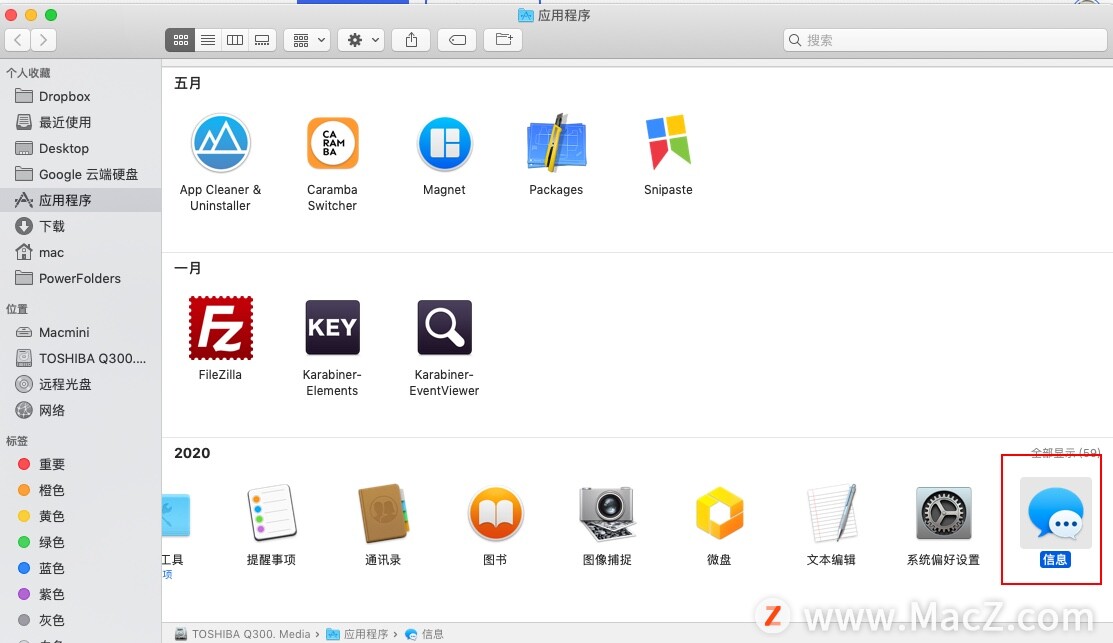The width and height of the screenshot is (1113, 643).
Task: Create a new folder from toolbar
Action: [x=503, y=40]
